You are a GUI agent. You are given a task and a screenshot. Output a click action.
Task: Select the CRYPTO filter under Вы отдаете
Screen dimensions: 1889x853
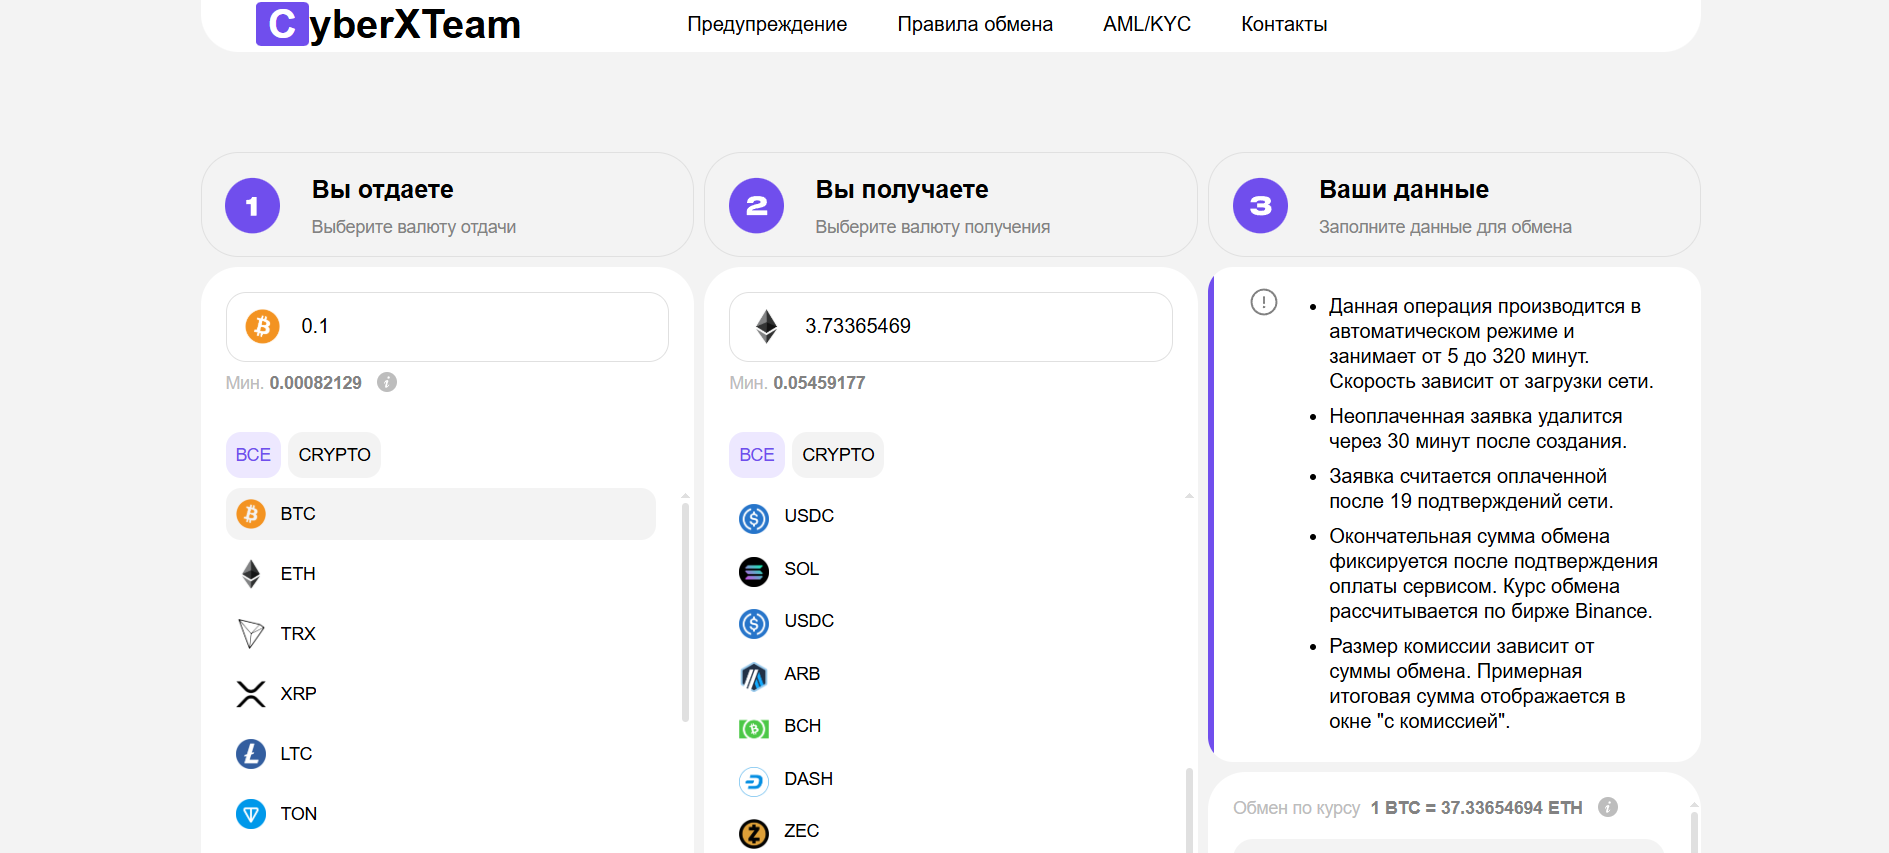334,455
